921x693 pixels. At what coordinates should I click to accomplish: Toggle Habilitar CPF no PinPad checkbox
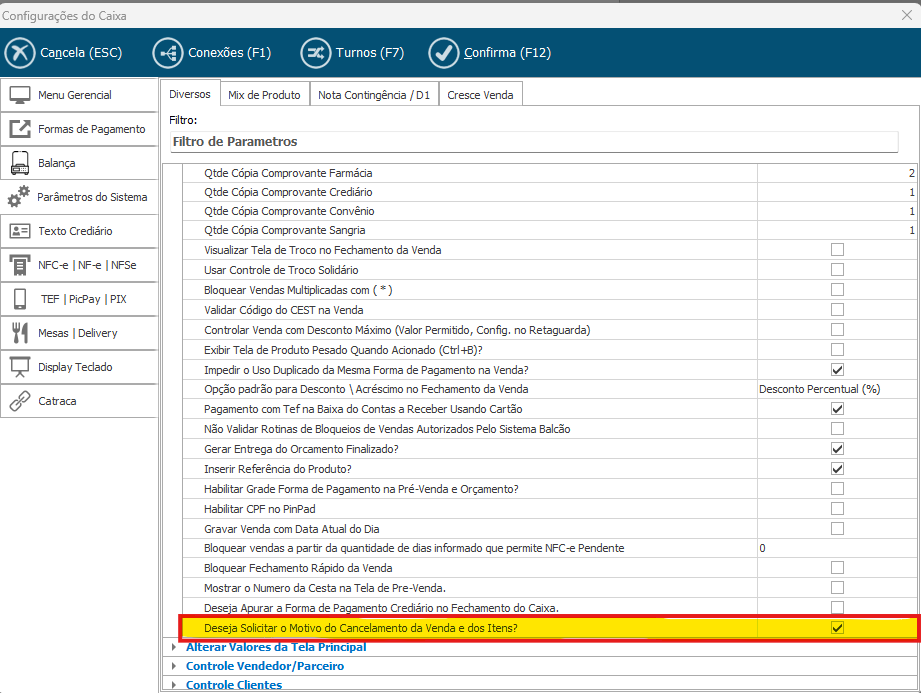click(837, 509)
